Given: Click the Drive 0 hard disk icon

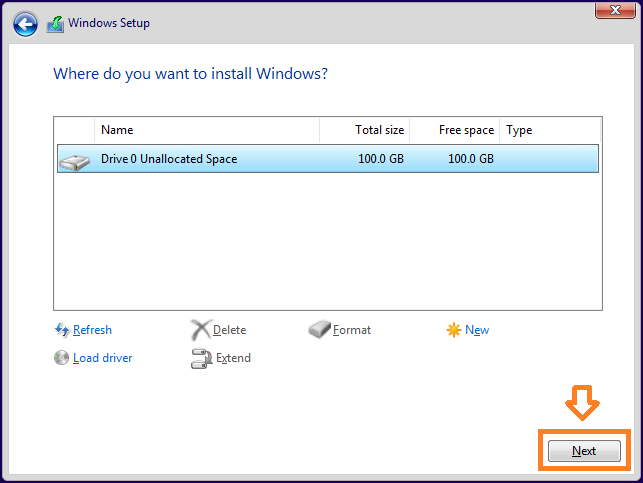Looking at the screenshot, I should point(74,162).
